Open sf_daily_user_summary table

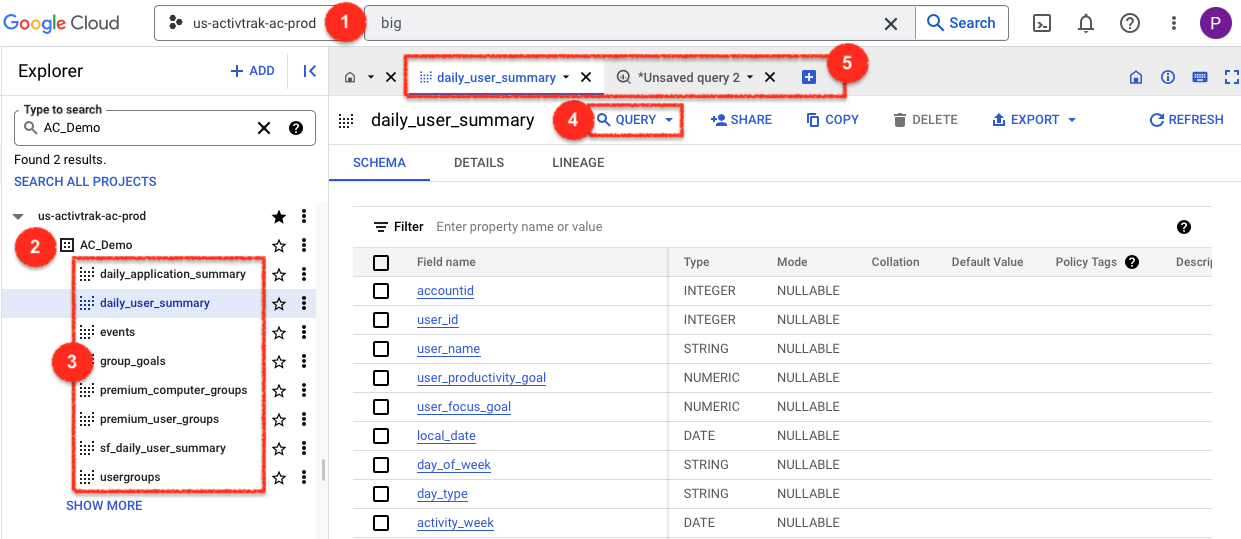point(162,448)
